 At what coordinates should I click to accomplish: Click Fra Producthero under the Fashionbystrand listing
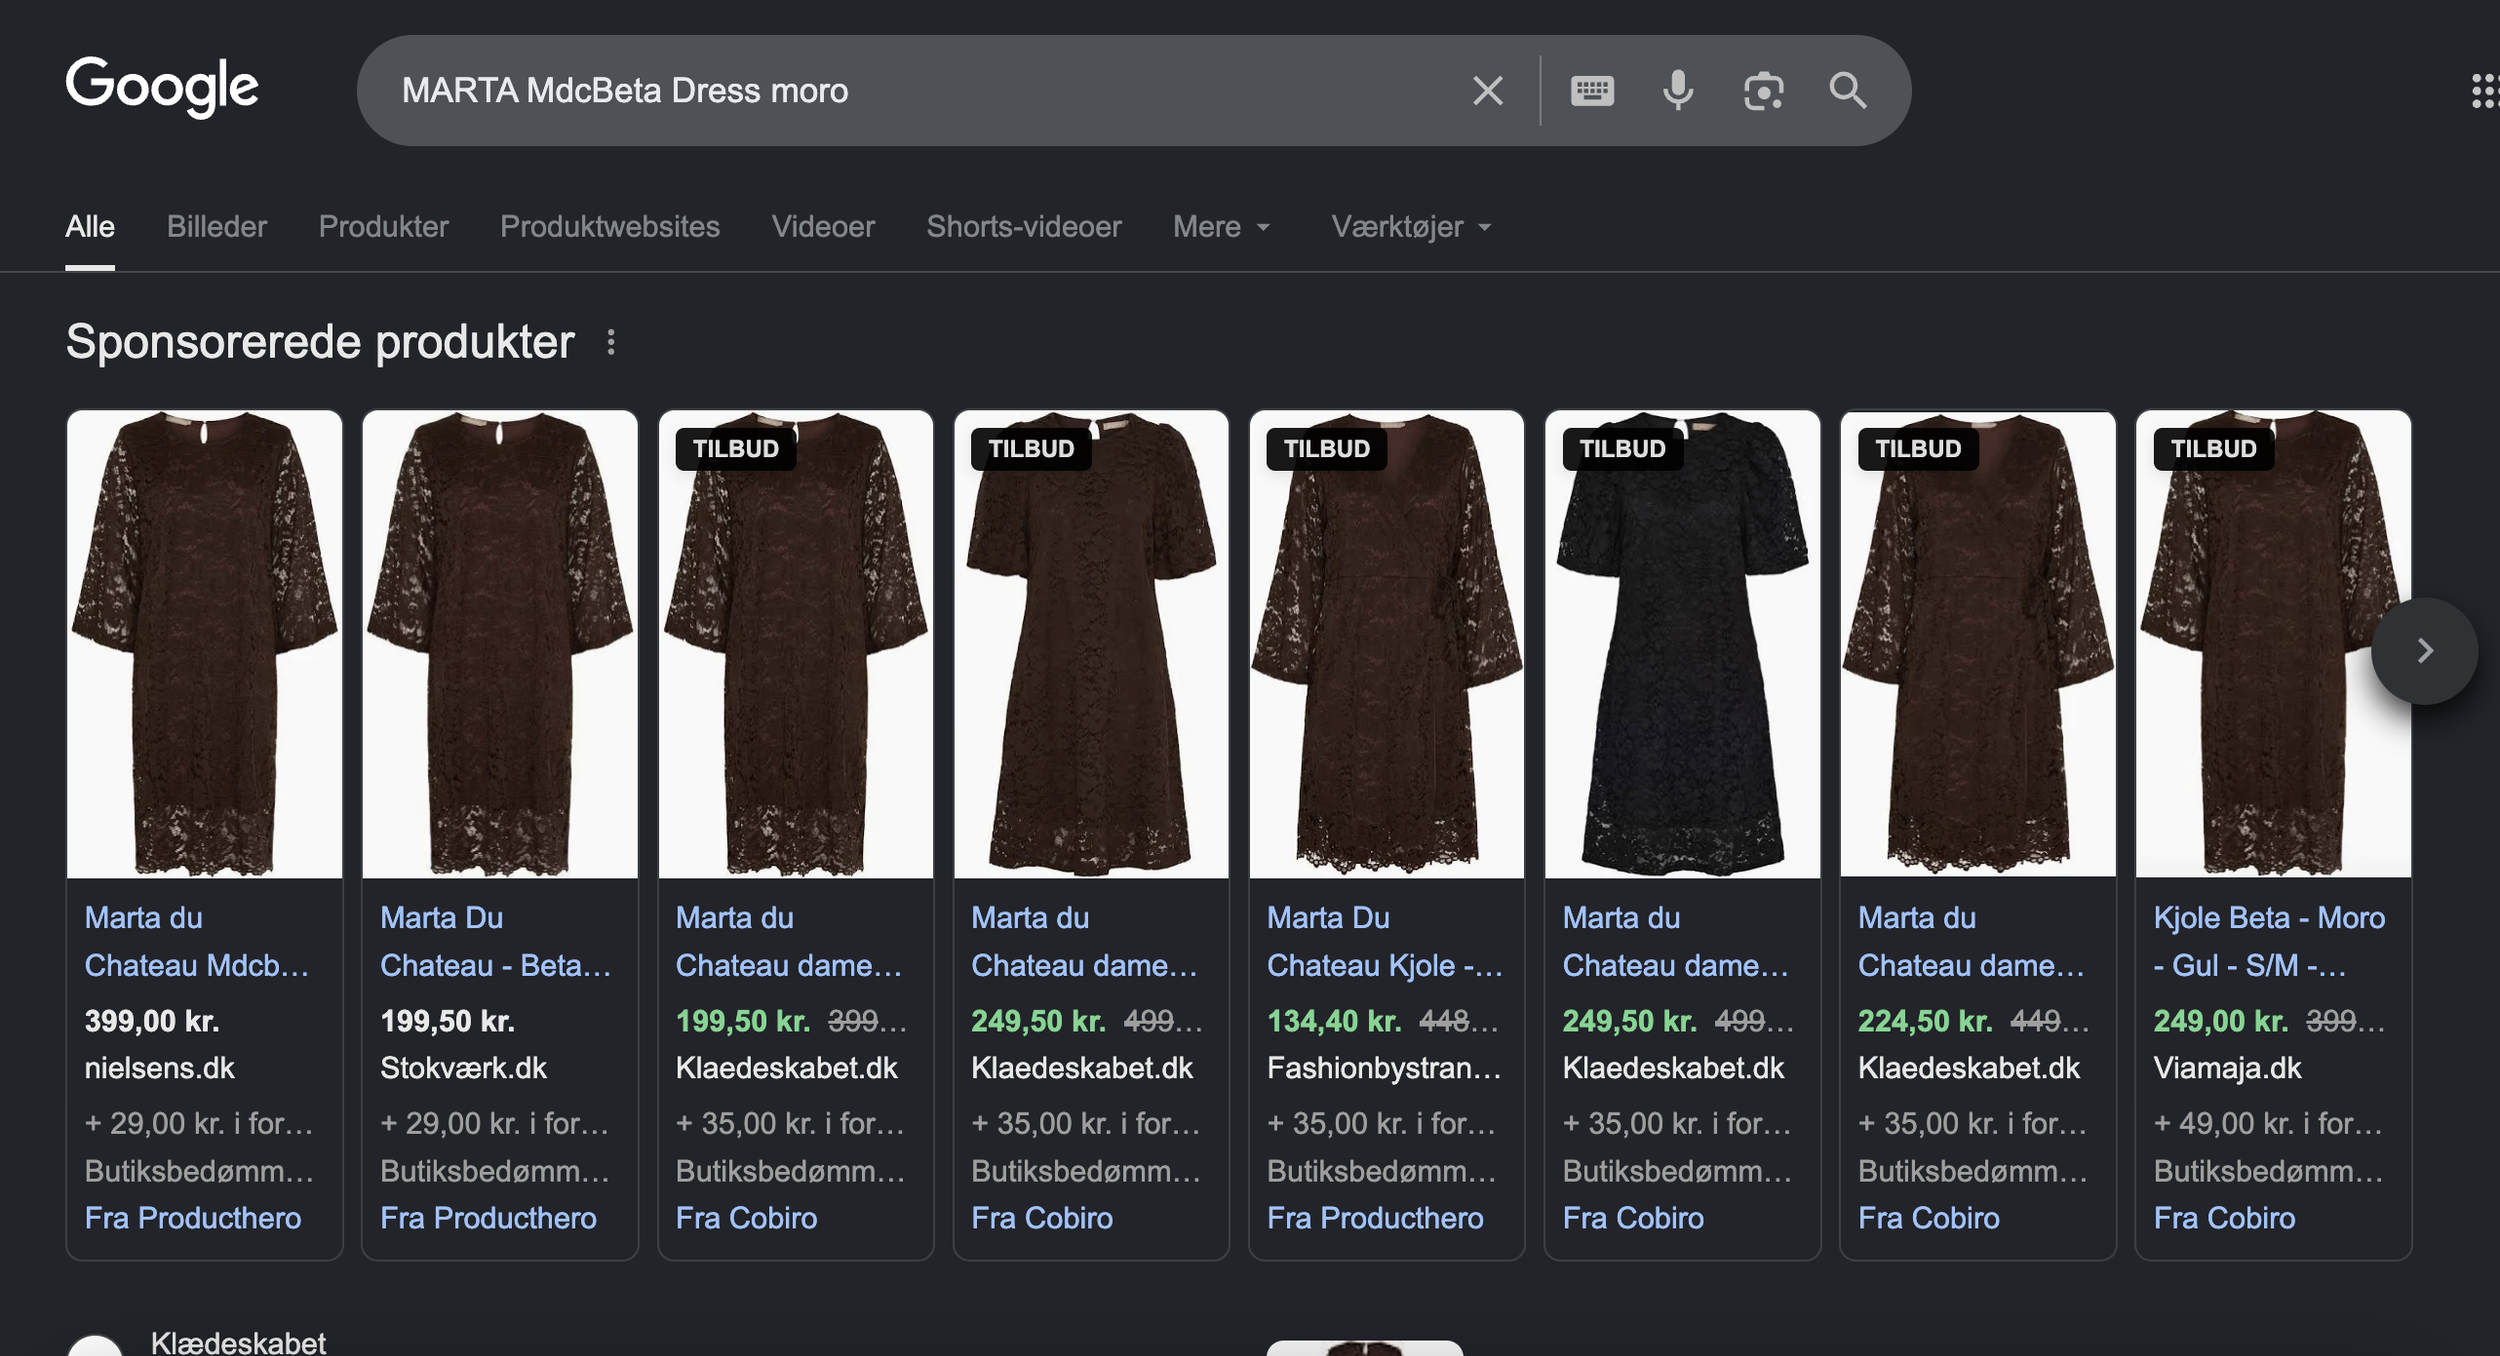(x=1375, y=1218)
